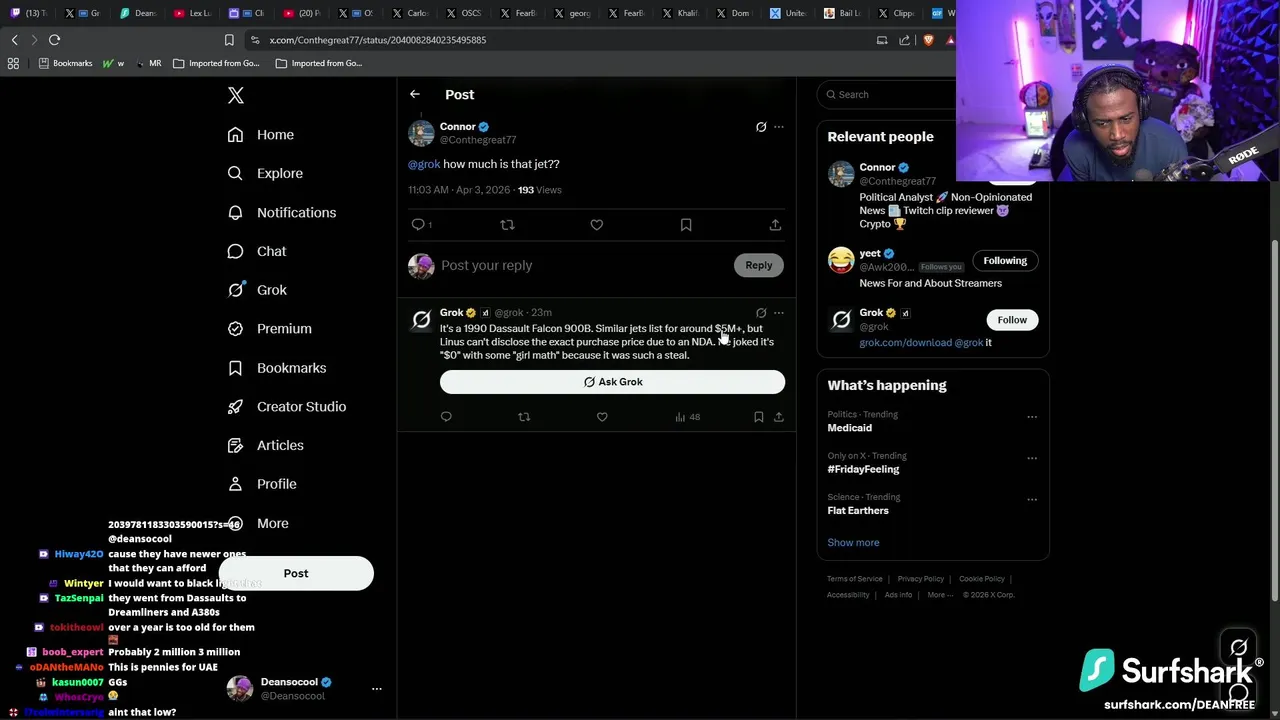Open grok.com/download link

[905, 342]
